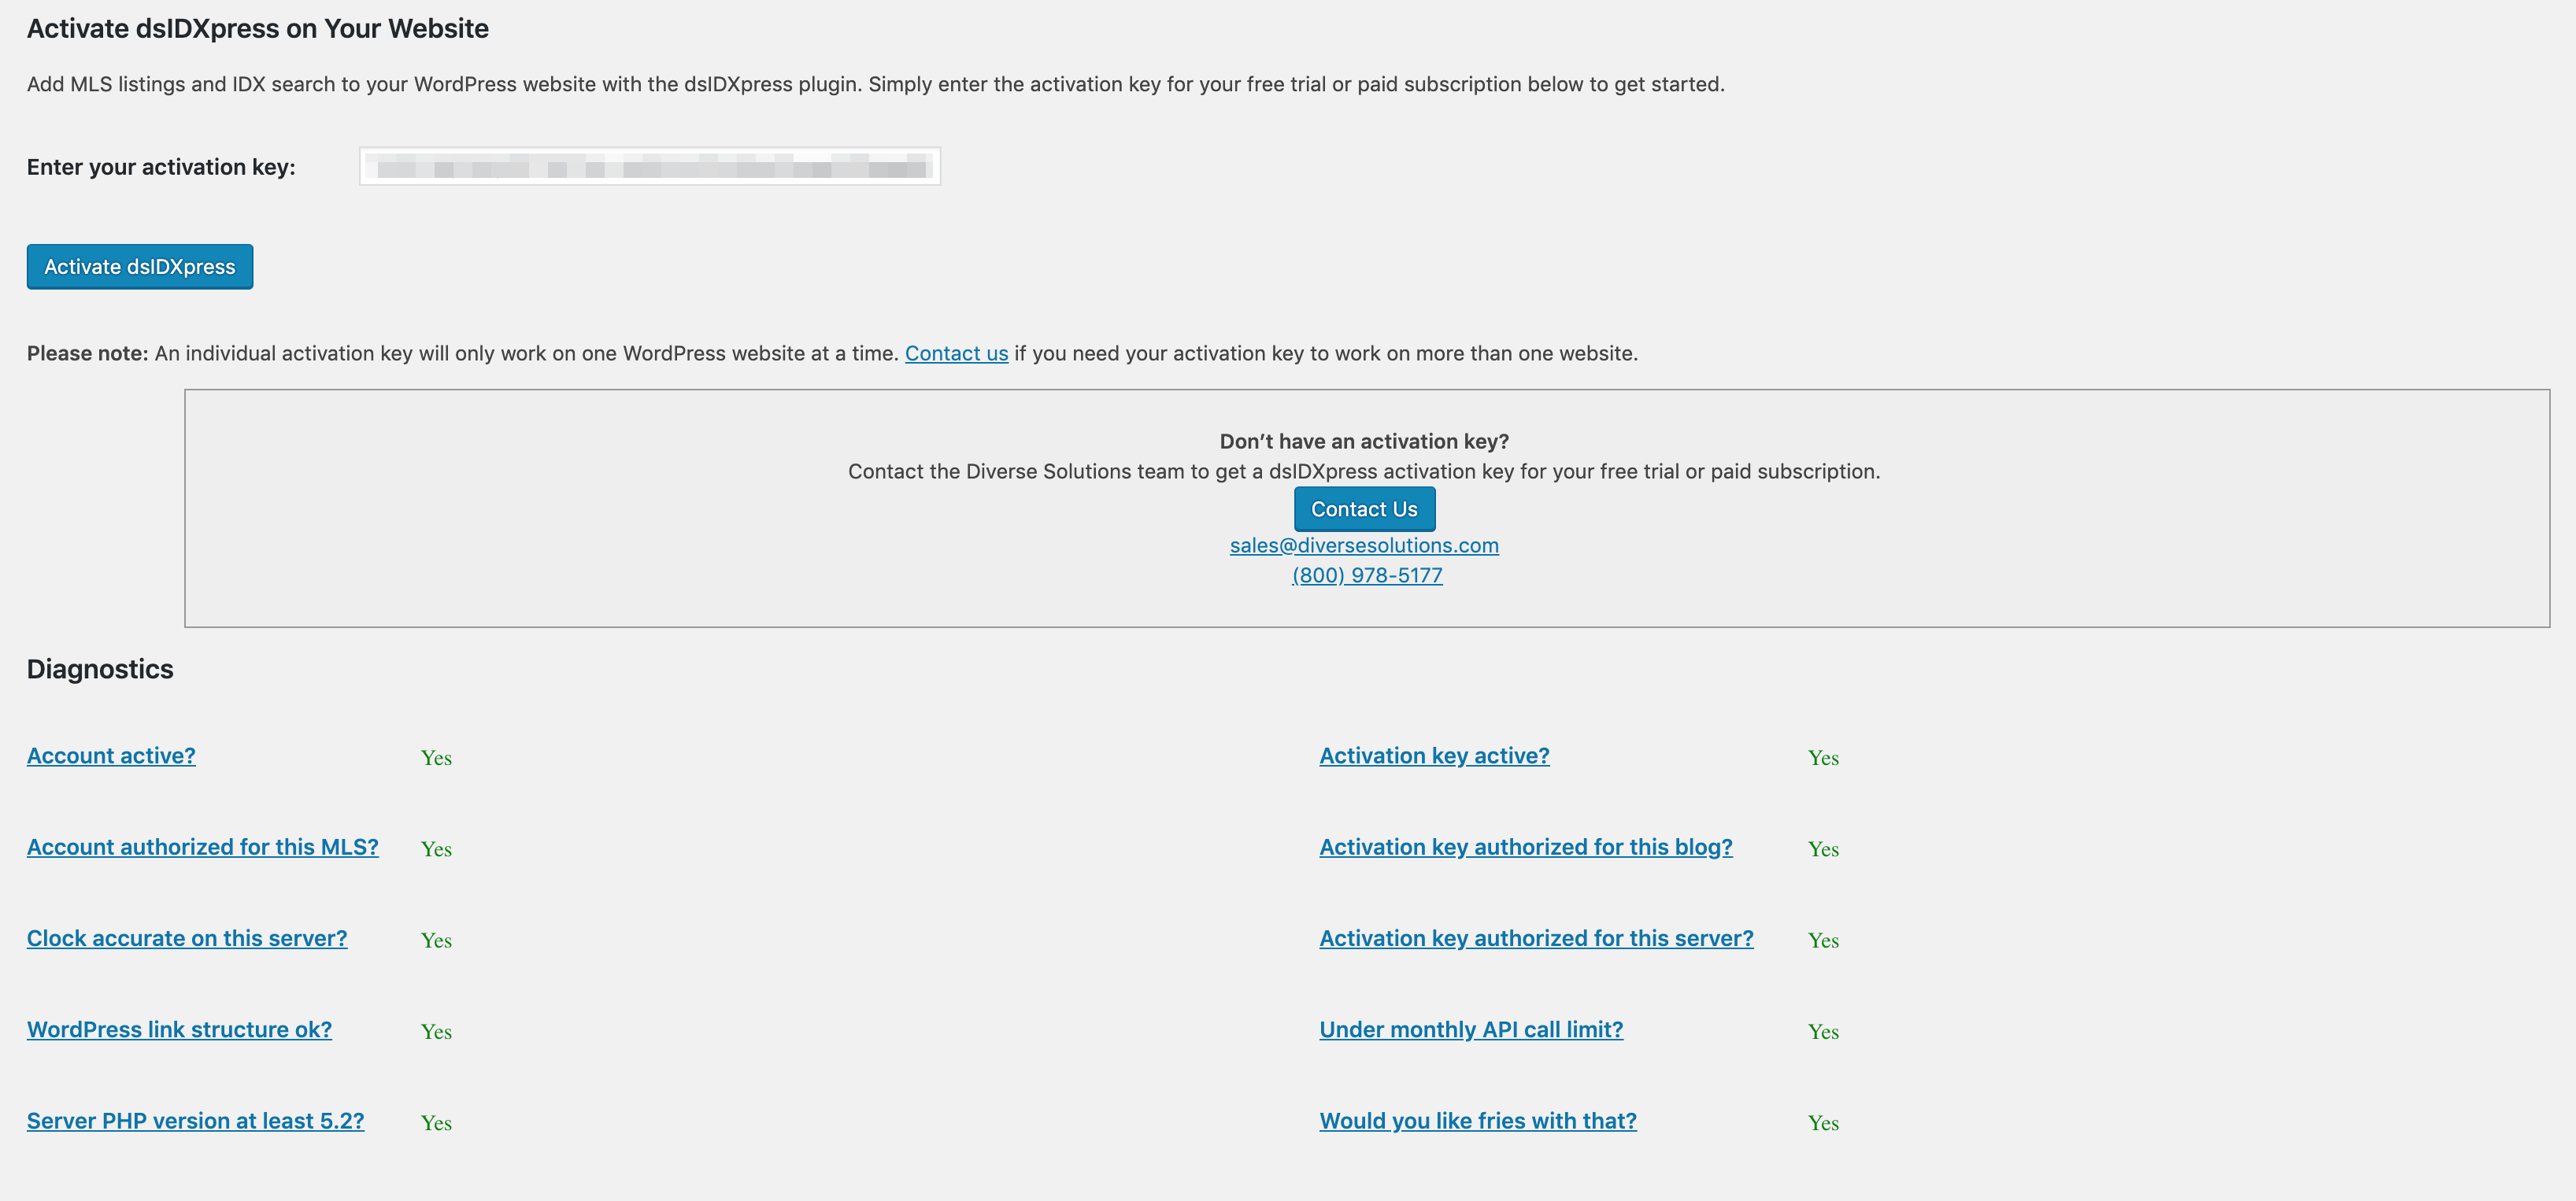
Task: Click 'Activation key authorized for this blog?' link
Action: point(1525,847)
